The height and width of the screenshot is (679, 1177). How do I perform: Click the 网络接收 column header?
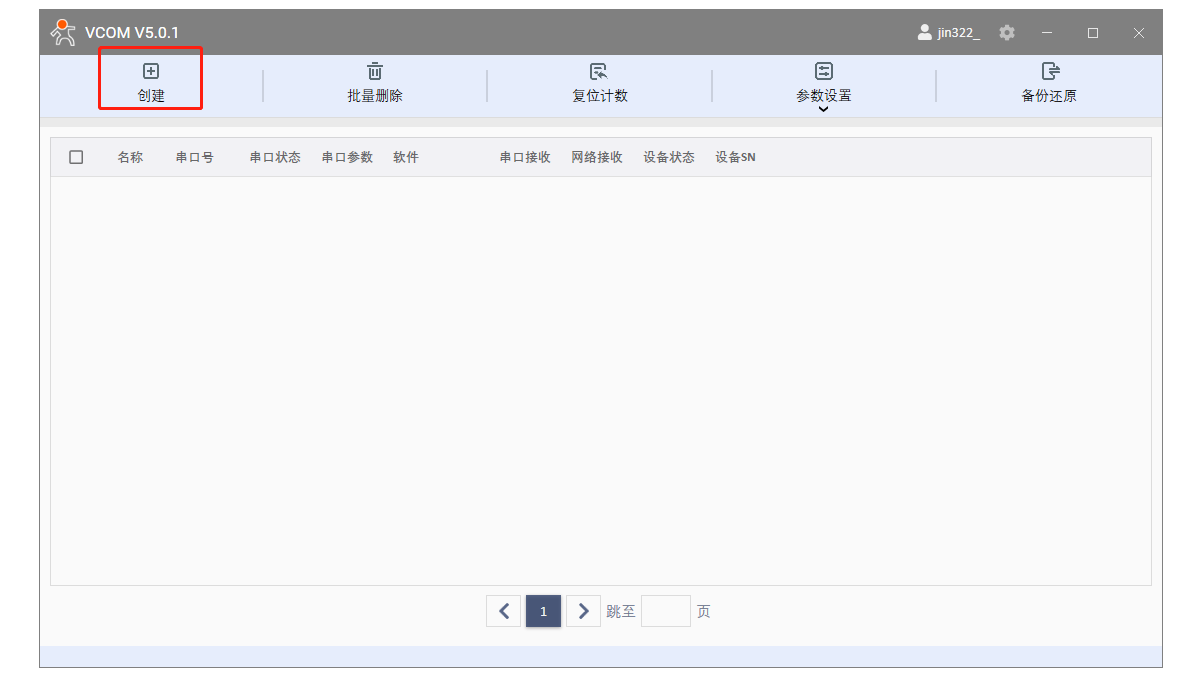[597, 157]
